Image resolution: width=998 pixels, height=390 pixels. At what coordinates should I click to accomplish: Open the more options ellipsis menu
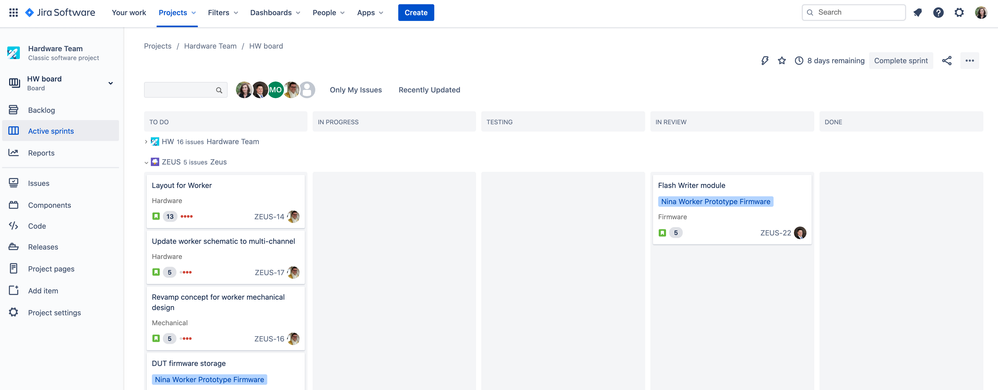pyautogui.click(x=969, y=60)
